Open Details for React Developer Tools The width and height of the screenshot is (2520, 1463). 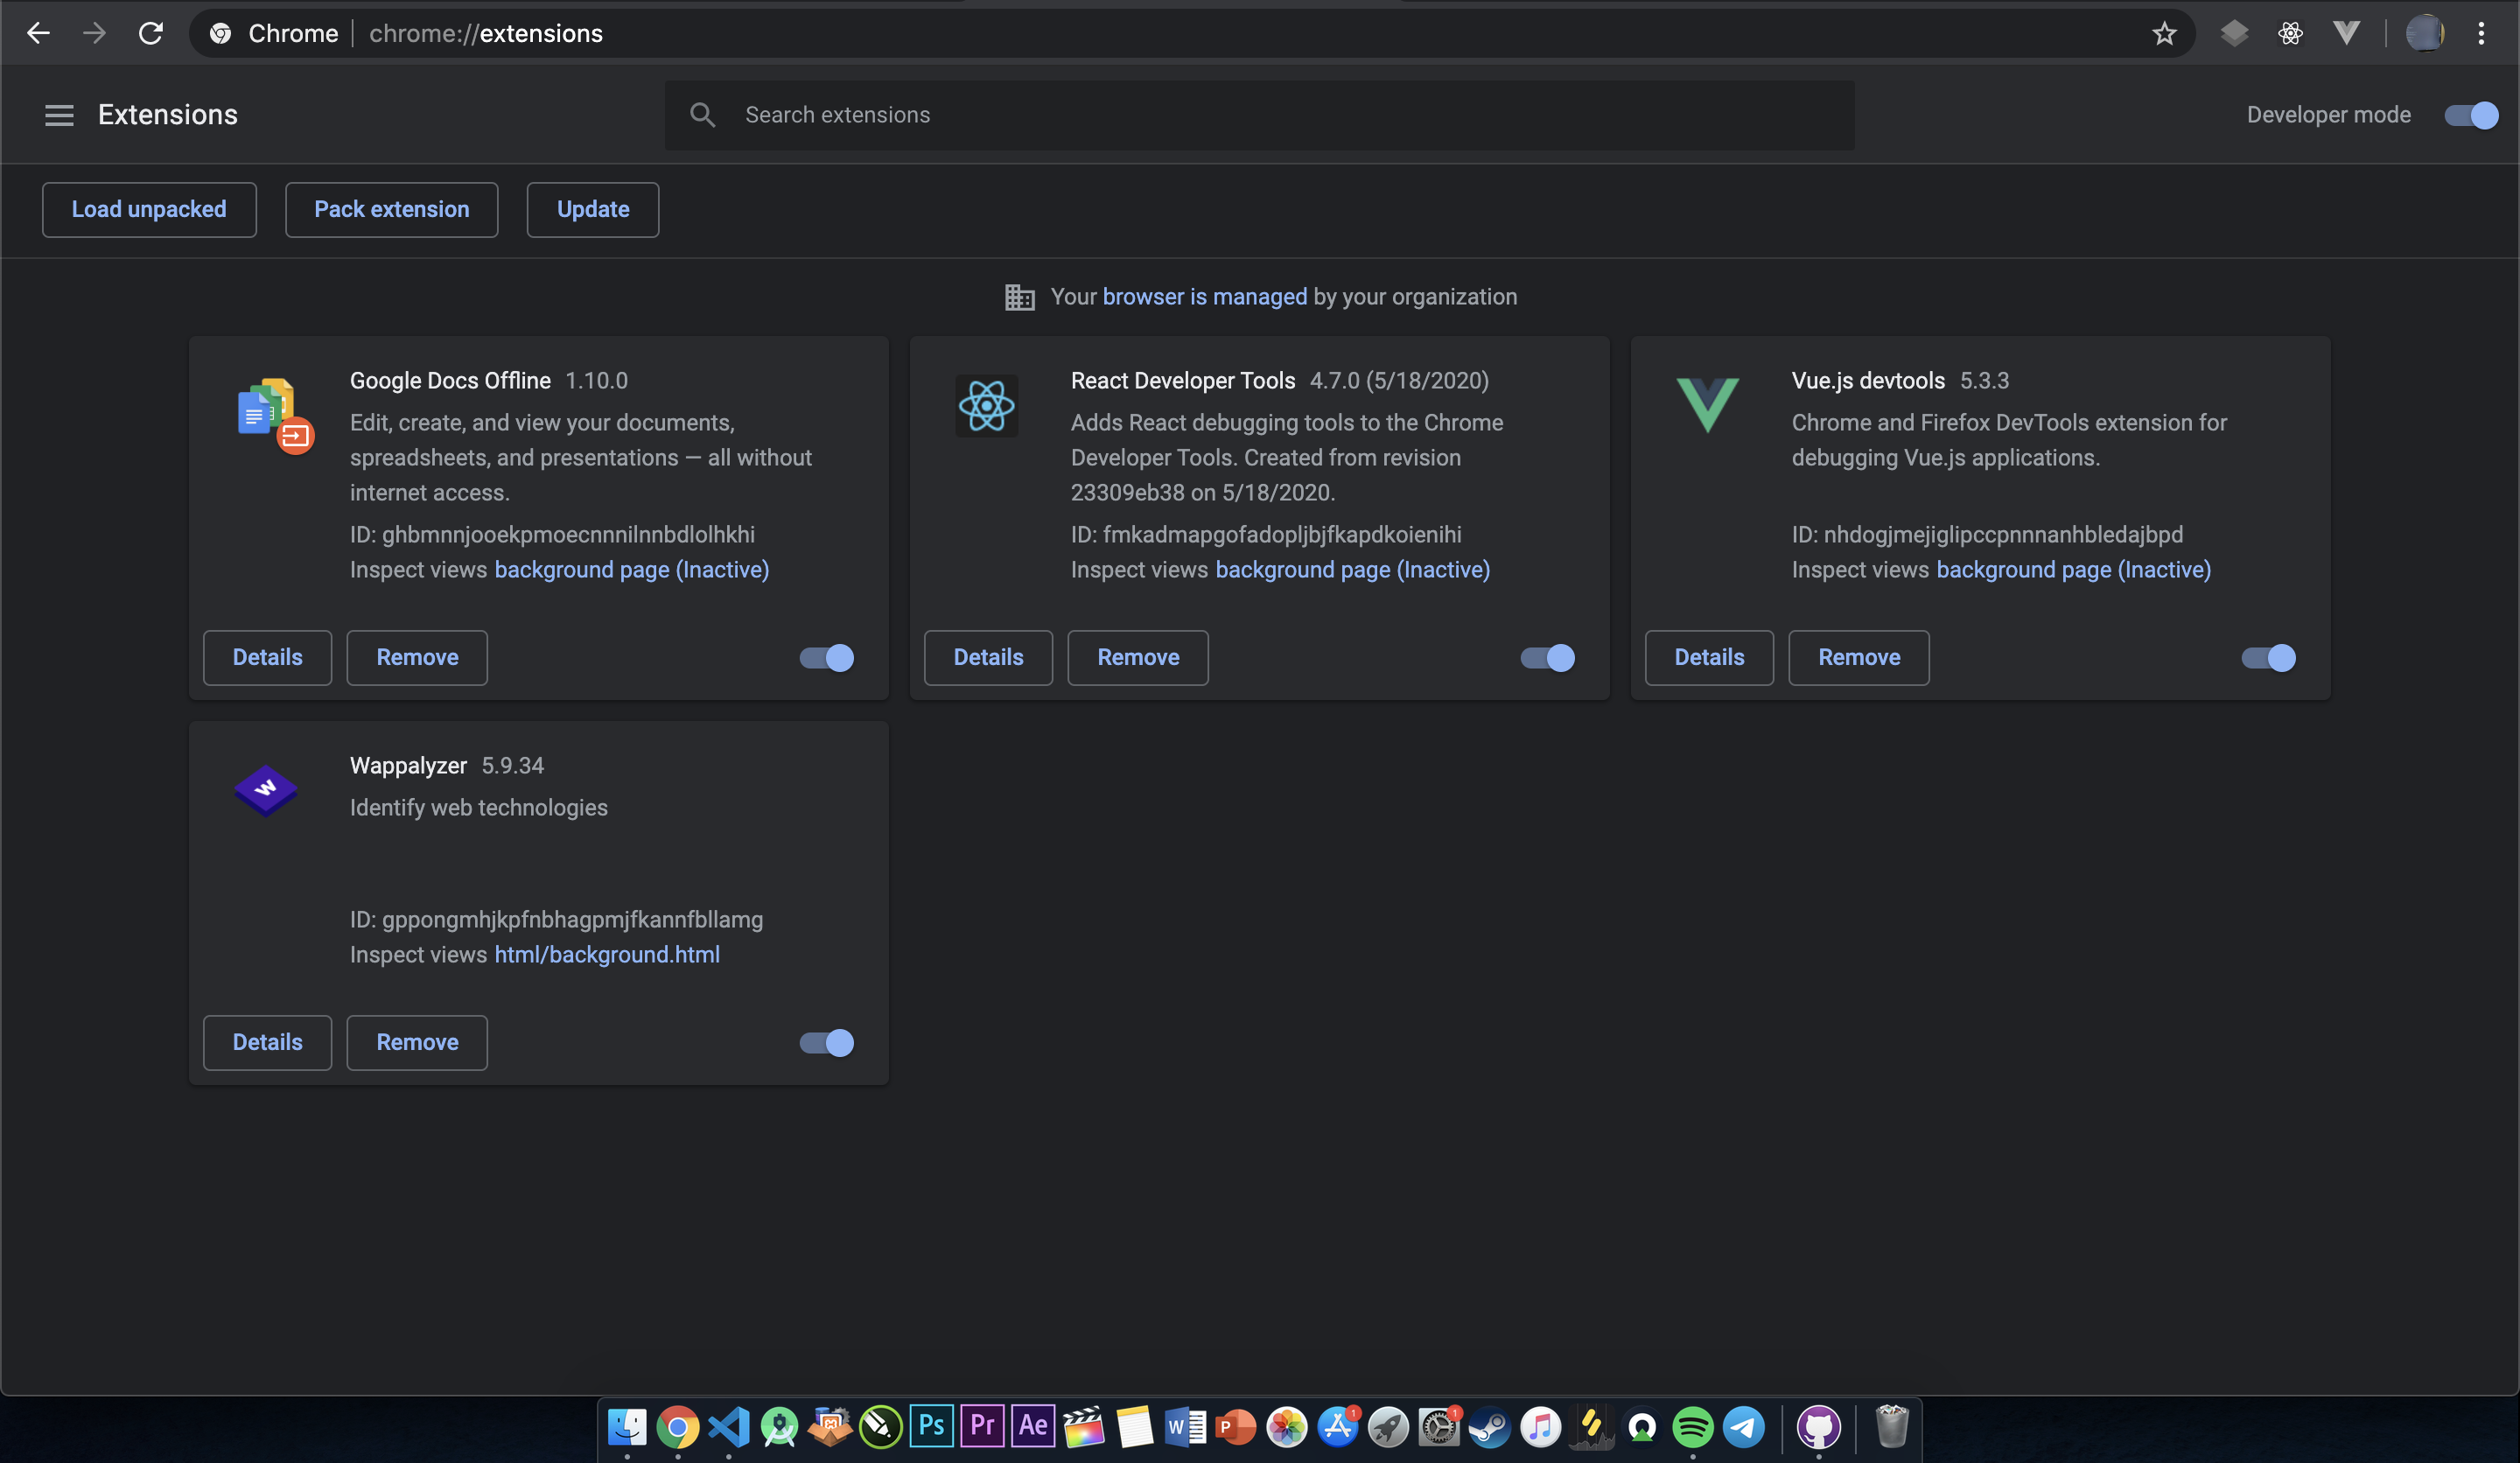[x=988, y=657]
